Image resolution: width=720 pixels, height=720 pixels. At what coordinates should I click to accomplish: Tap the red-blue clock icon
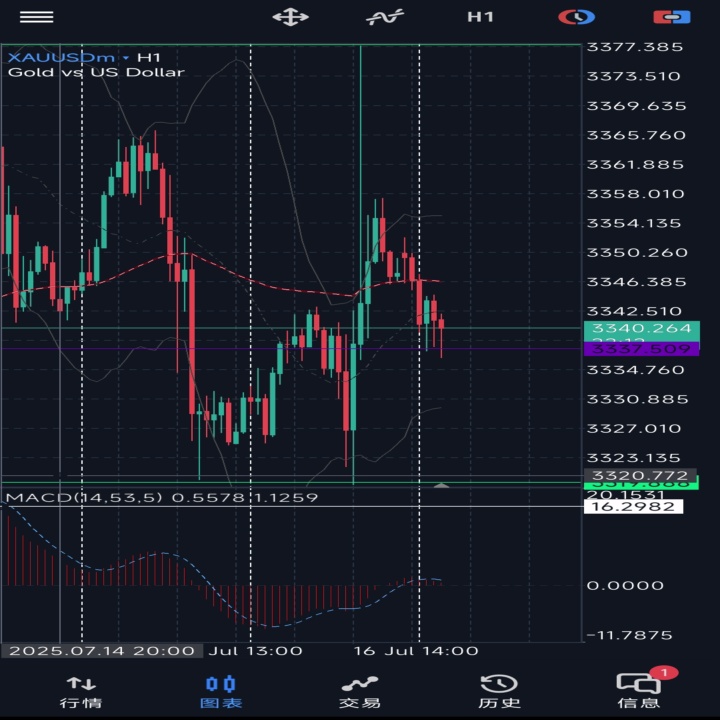[576, 17]
